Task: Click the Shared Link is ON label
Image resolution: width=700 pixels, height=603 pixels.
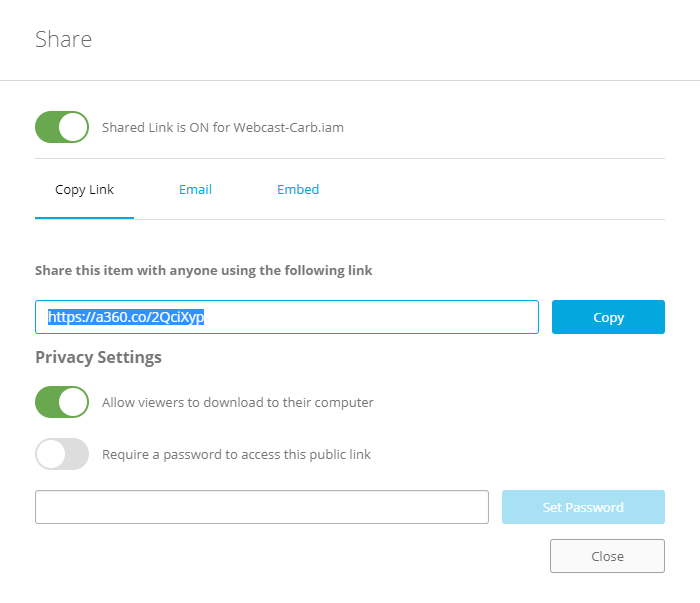Action: [x=223, y=128]
